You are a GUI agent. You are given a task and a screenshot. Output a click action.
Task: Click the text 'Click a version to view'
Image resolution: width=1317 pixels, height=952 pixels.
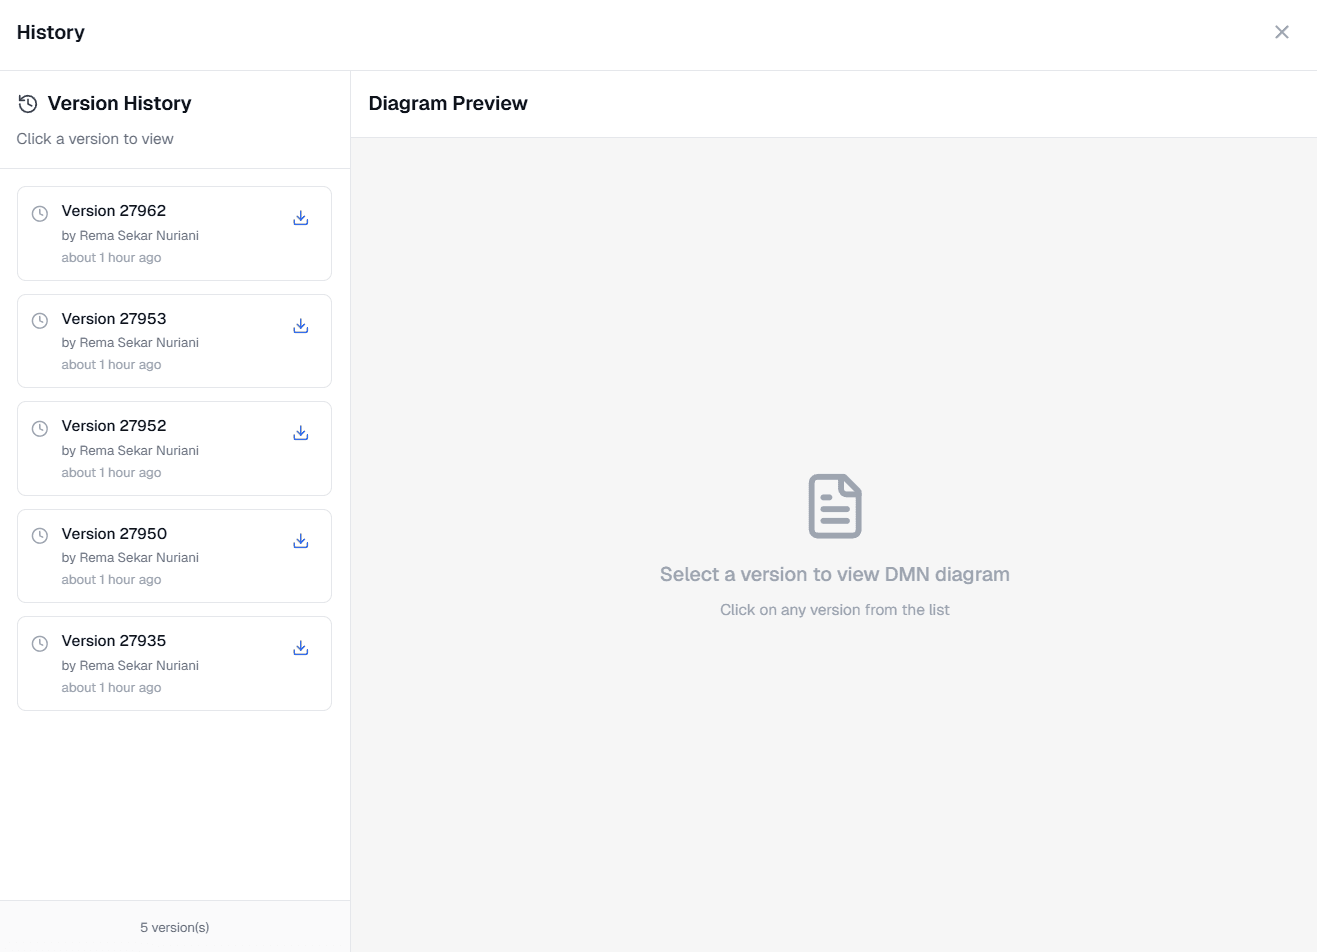(x=95, y=138)
